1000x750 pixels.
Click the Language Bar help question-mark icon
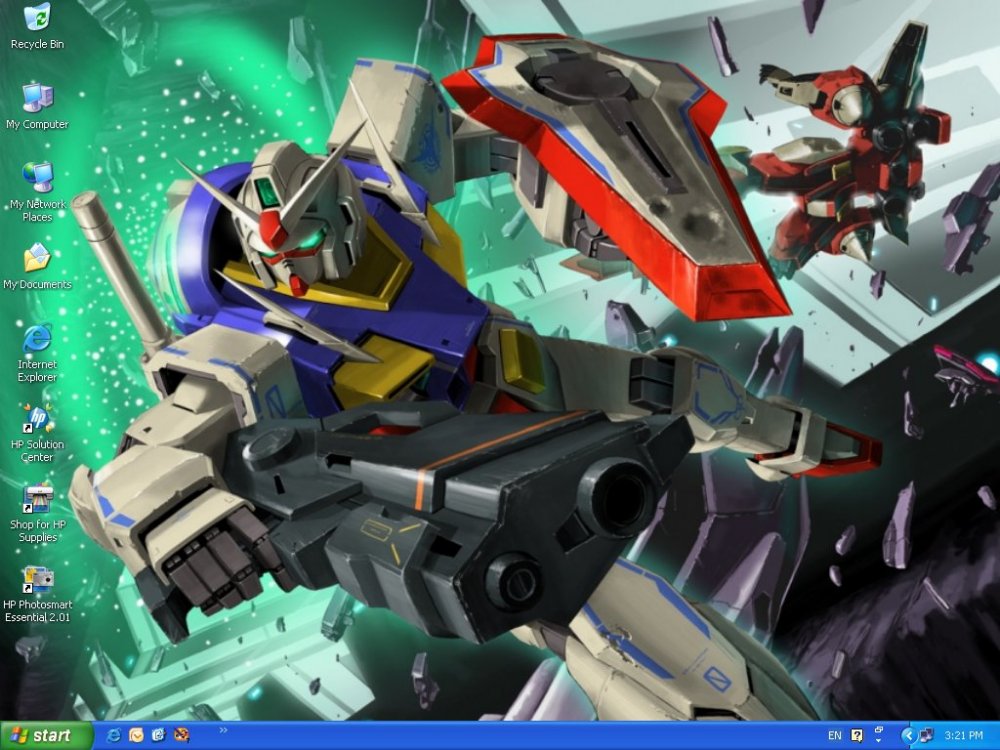click(857, 736)
